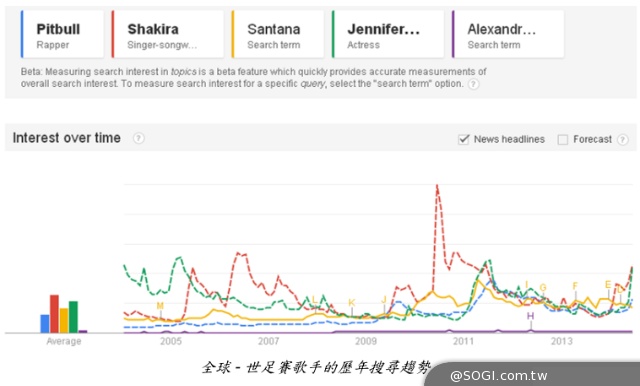Select the Shakira Singer-songwriter card
Screen dimensions: 640x386
167,35
